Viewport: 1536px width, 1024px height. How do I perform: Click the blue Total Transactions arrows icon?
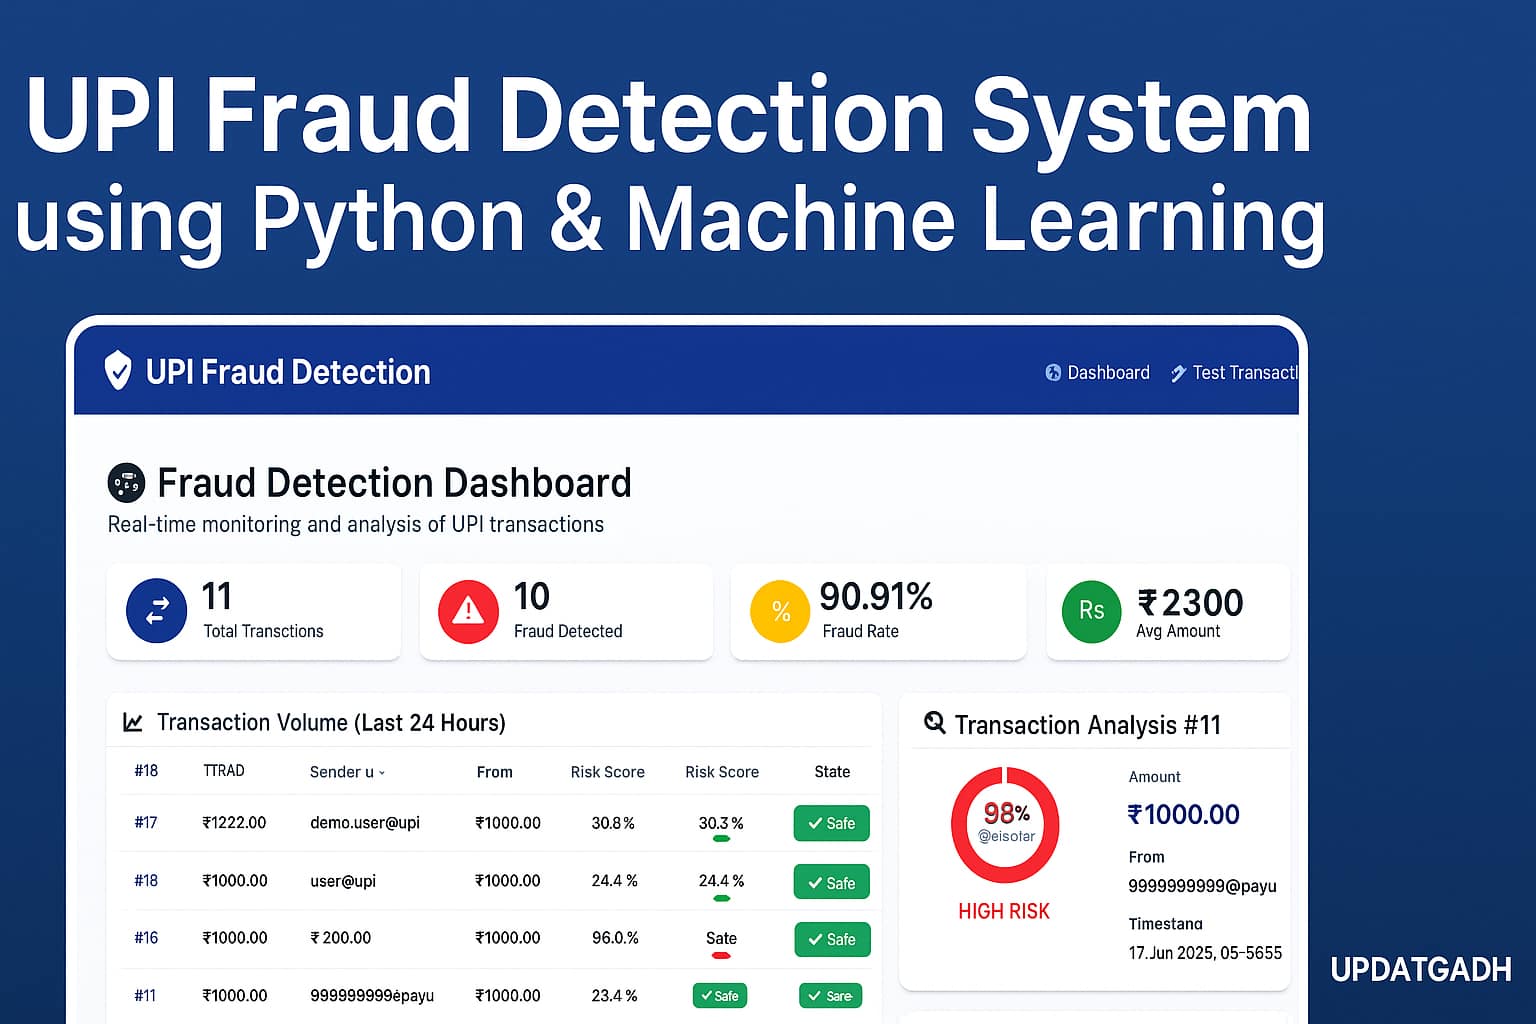157,610
